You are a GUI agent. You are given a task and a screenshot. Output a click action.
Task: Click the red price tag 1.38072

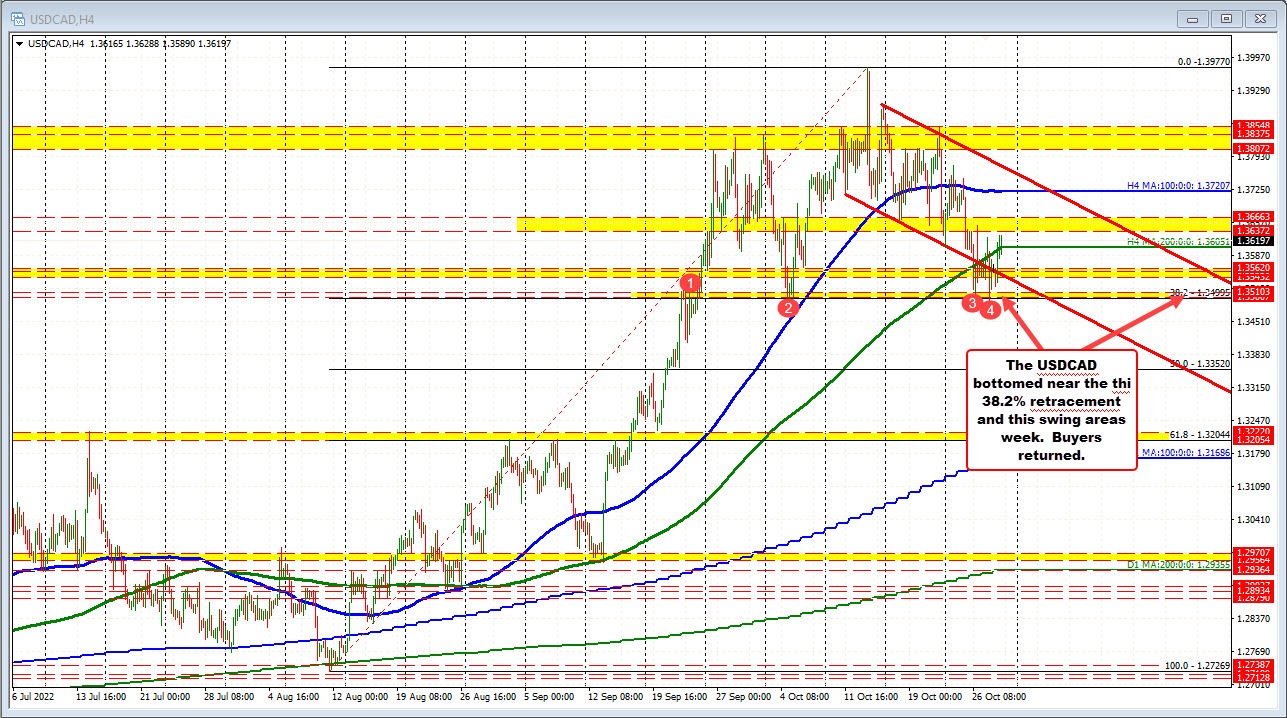pyautogui.click(x=1252, y=148)
